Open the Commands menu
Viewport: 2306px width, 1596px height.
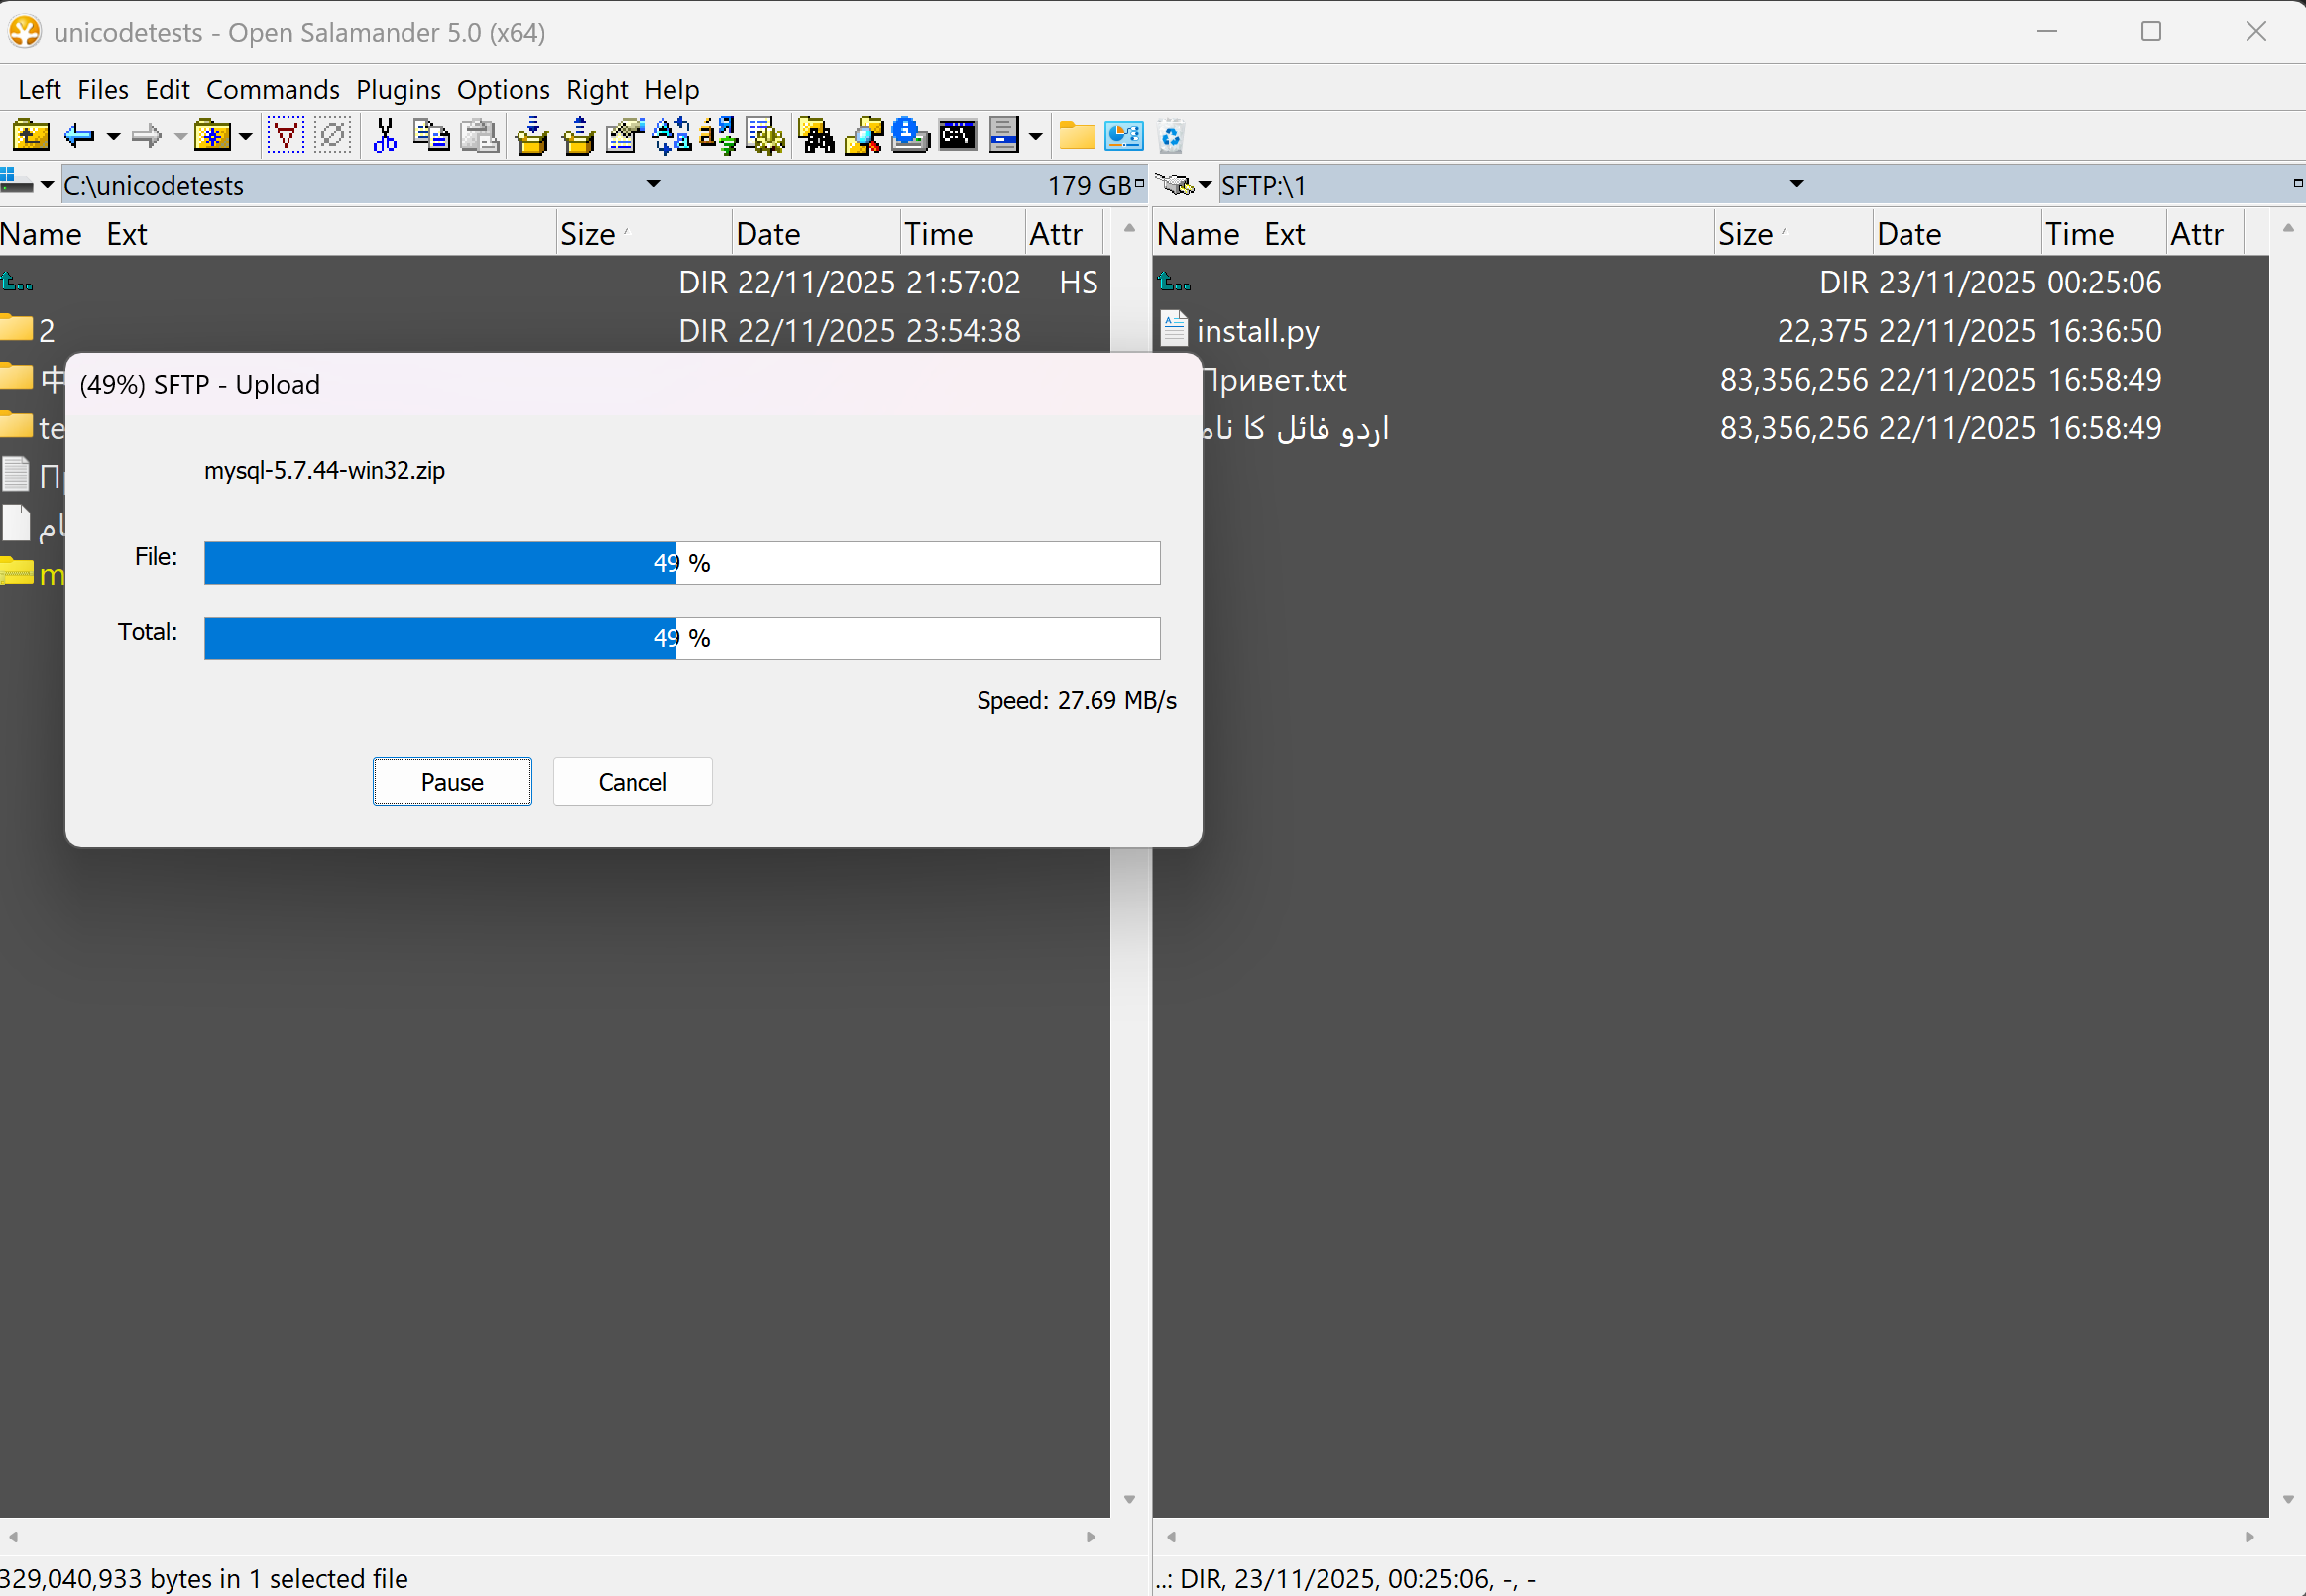click(273, 90)
